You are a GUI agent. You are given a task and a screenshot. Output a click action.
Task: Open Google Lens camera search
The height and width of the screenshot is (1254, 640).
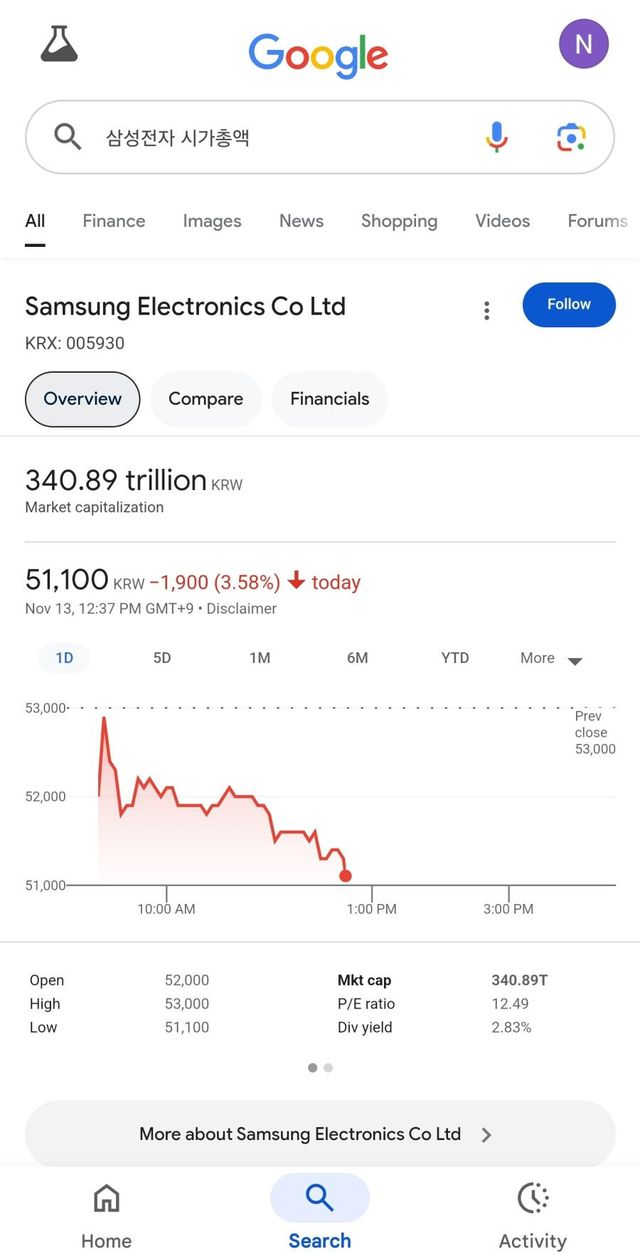[x=570, y=137]
